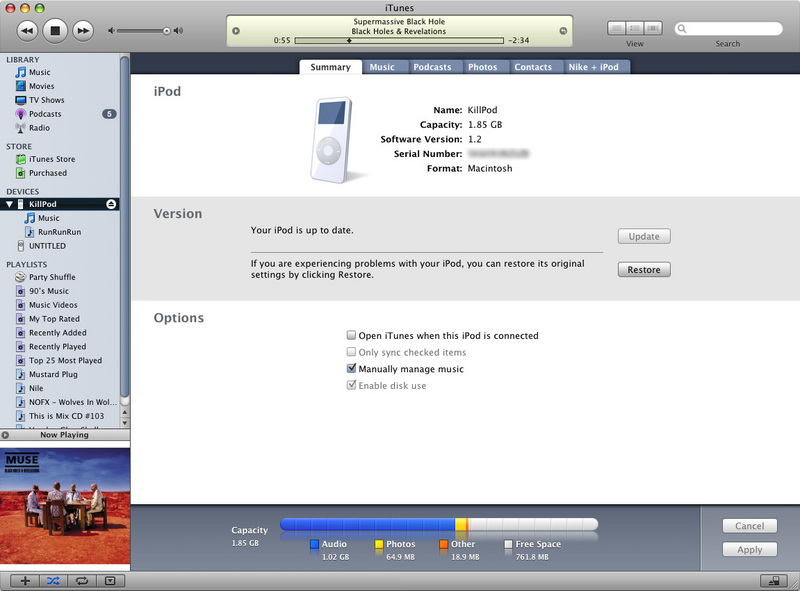The height and width of the screenshot is (591, 800).
Task: Adjust the volume slider knob
Action: pos(166,31)
